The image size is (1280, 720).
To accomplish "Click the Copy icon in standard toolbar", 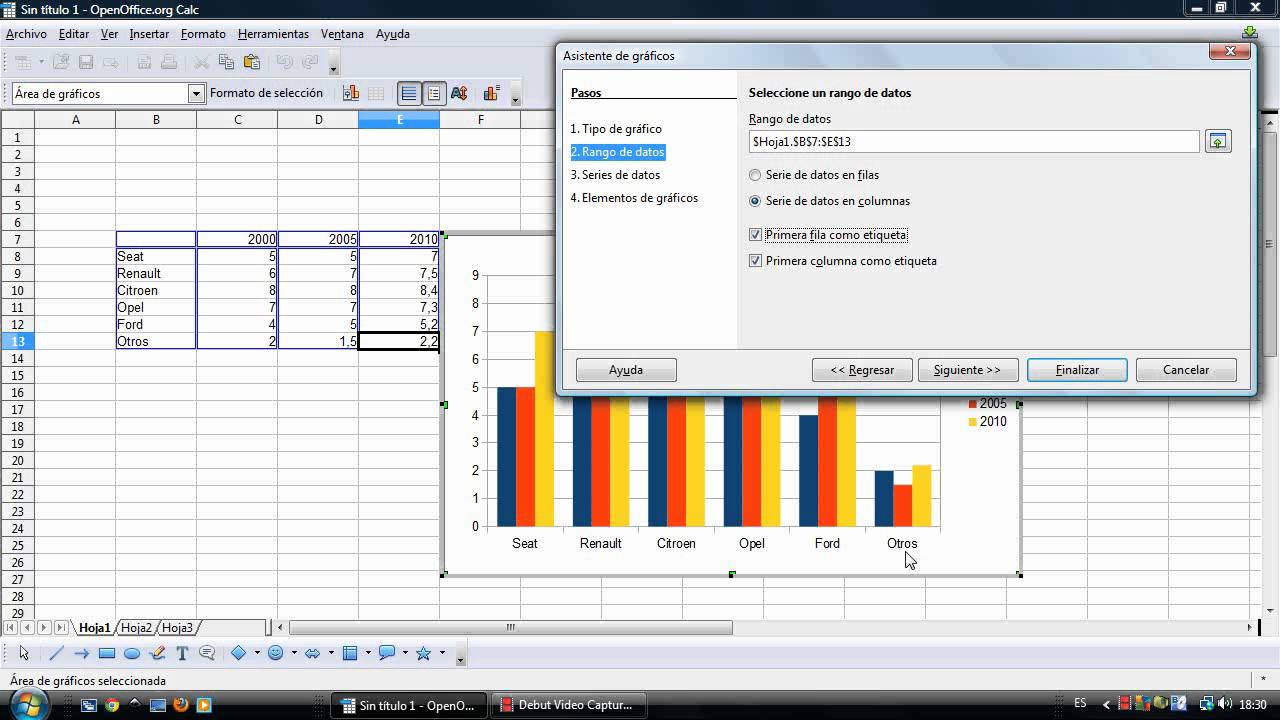I will click(x=226, y=62).
